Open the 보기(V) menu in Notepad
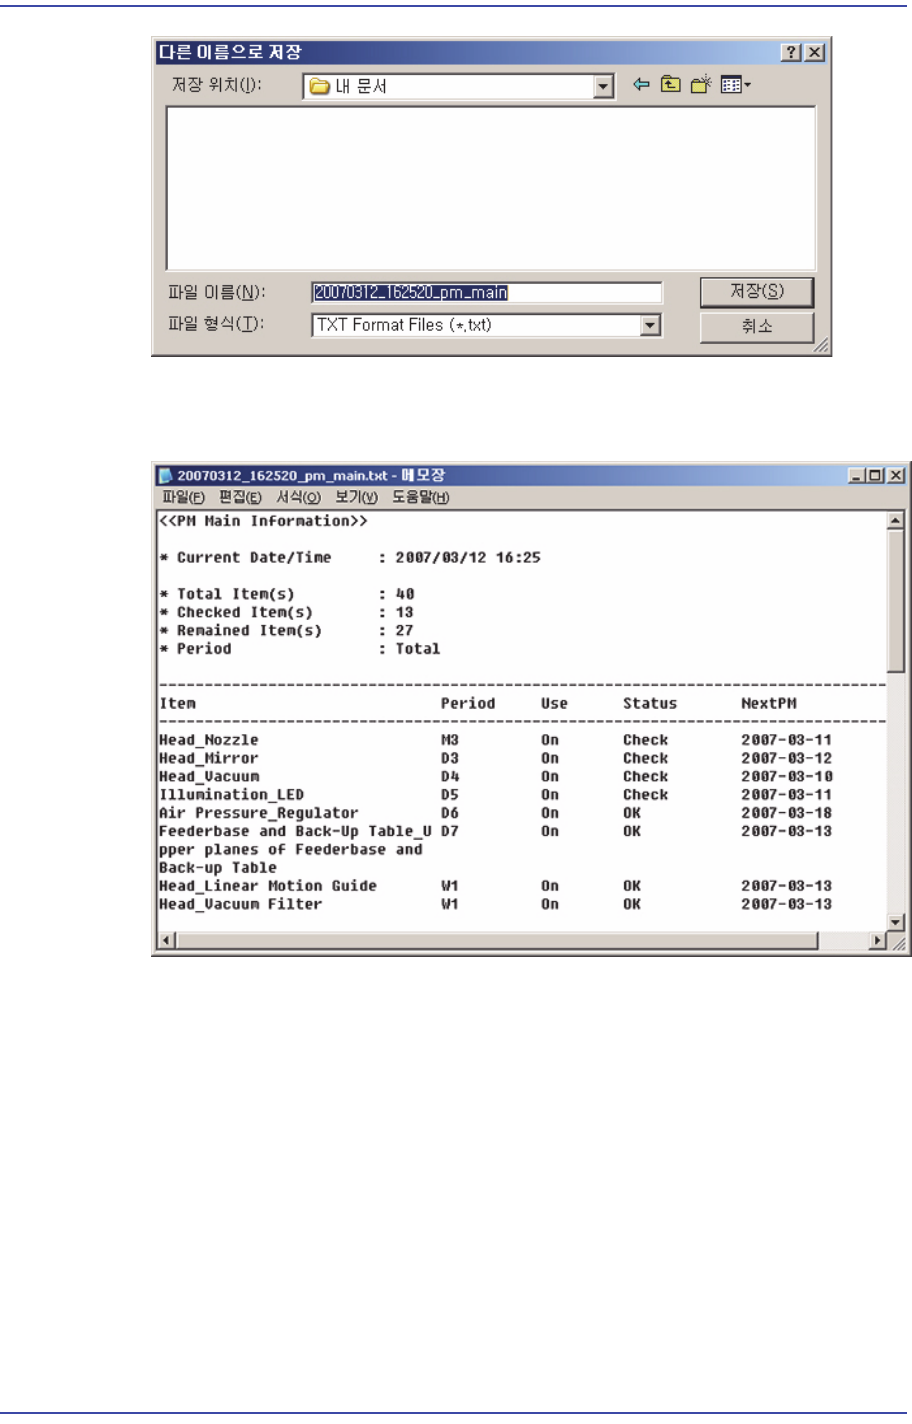Viewport: 912px width, 1424px height. 356,497
